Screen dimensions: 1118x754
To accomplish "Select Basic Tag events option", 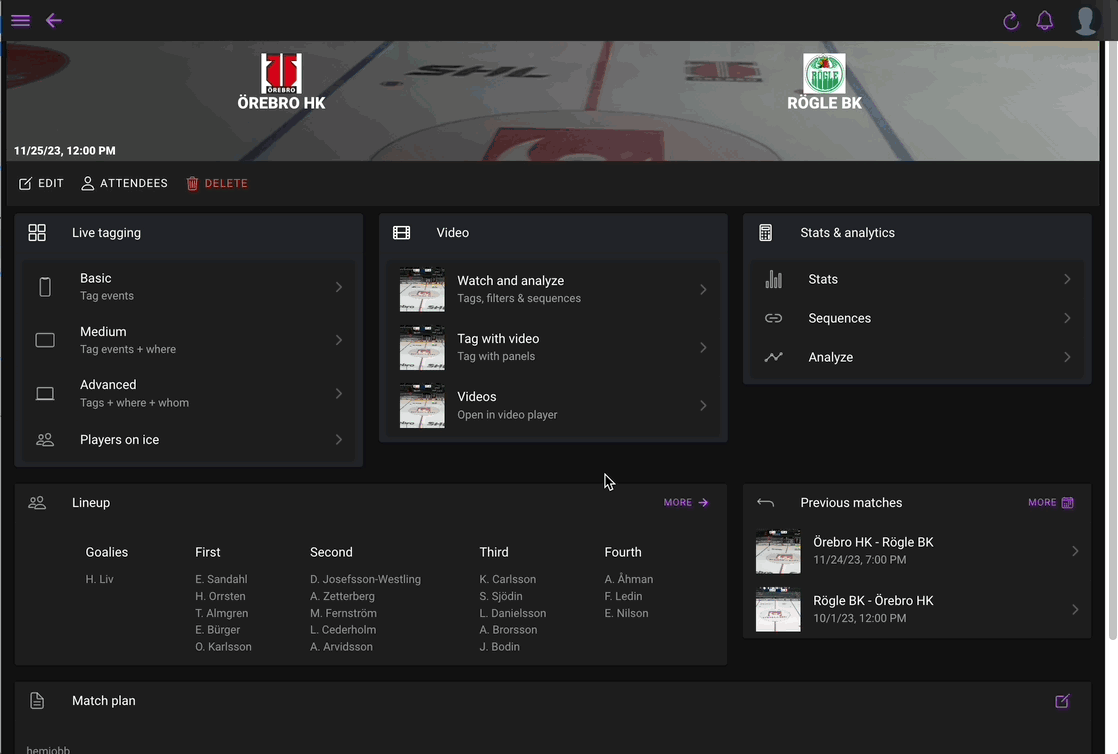I will pyautogui.click(x=189, y=287).
